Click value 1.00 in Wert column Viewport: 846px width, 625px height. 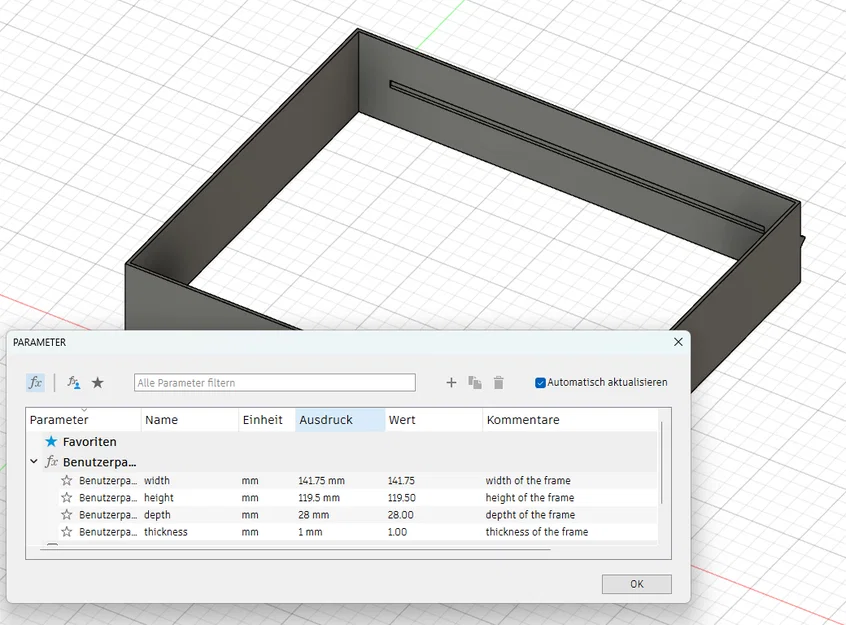397,532
